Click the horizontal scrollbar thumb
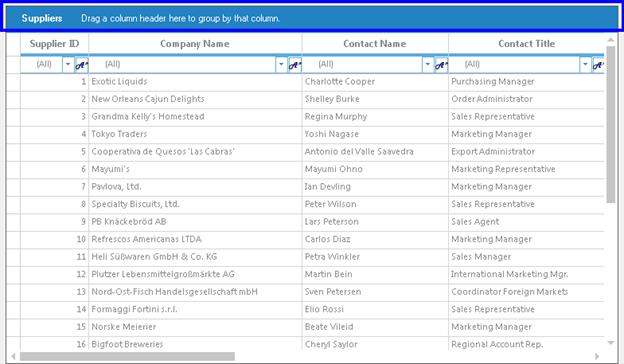This screenshot has height=364, width=624. point(127,356)
